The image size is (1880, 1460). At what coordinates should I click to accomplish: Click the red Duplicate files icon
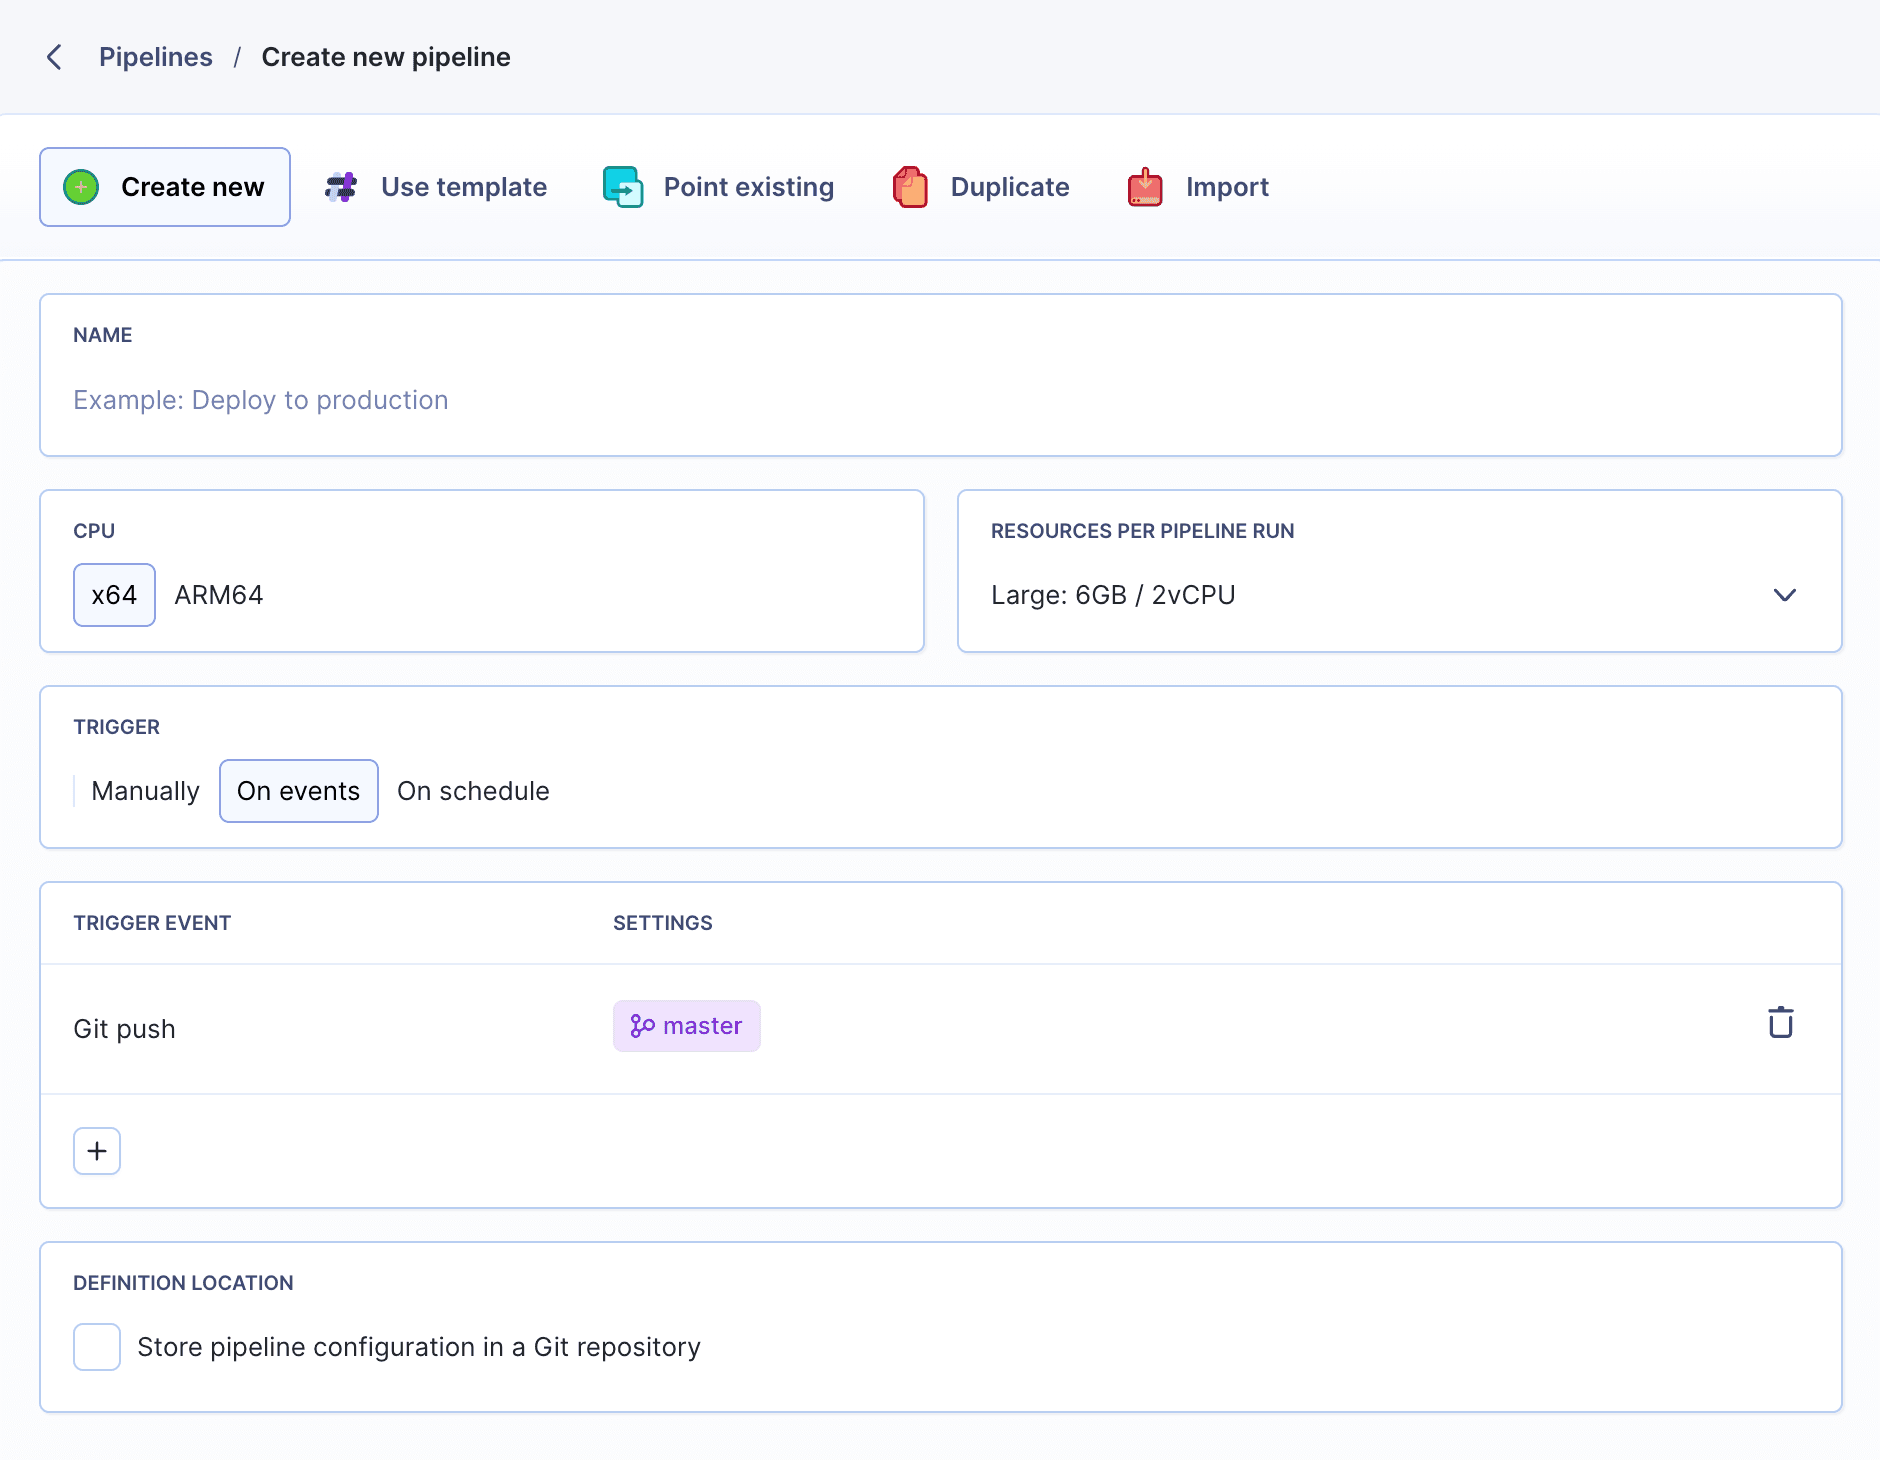pos(910,187)
